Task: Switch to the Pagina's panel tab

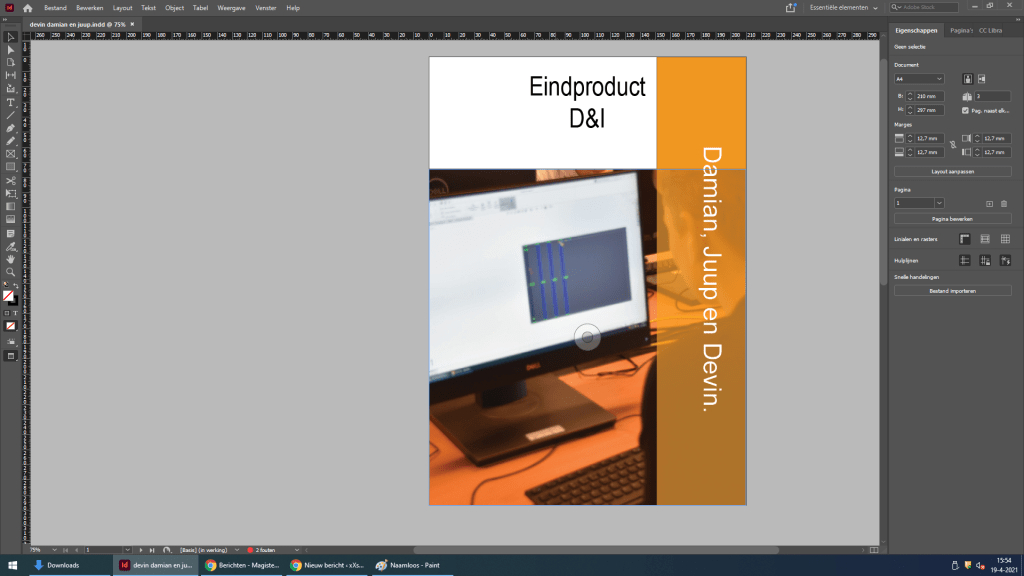Action: (961, 31)
